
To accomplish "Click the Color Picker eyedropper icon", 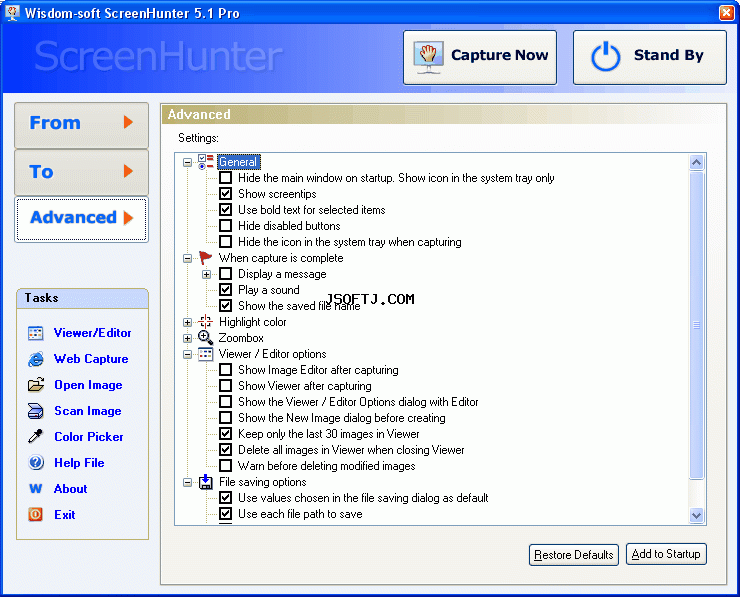I will (x=35, y=437).
